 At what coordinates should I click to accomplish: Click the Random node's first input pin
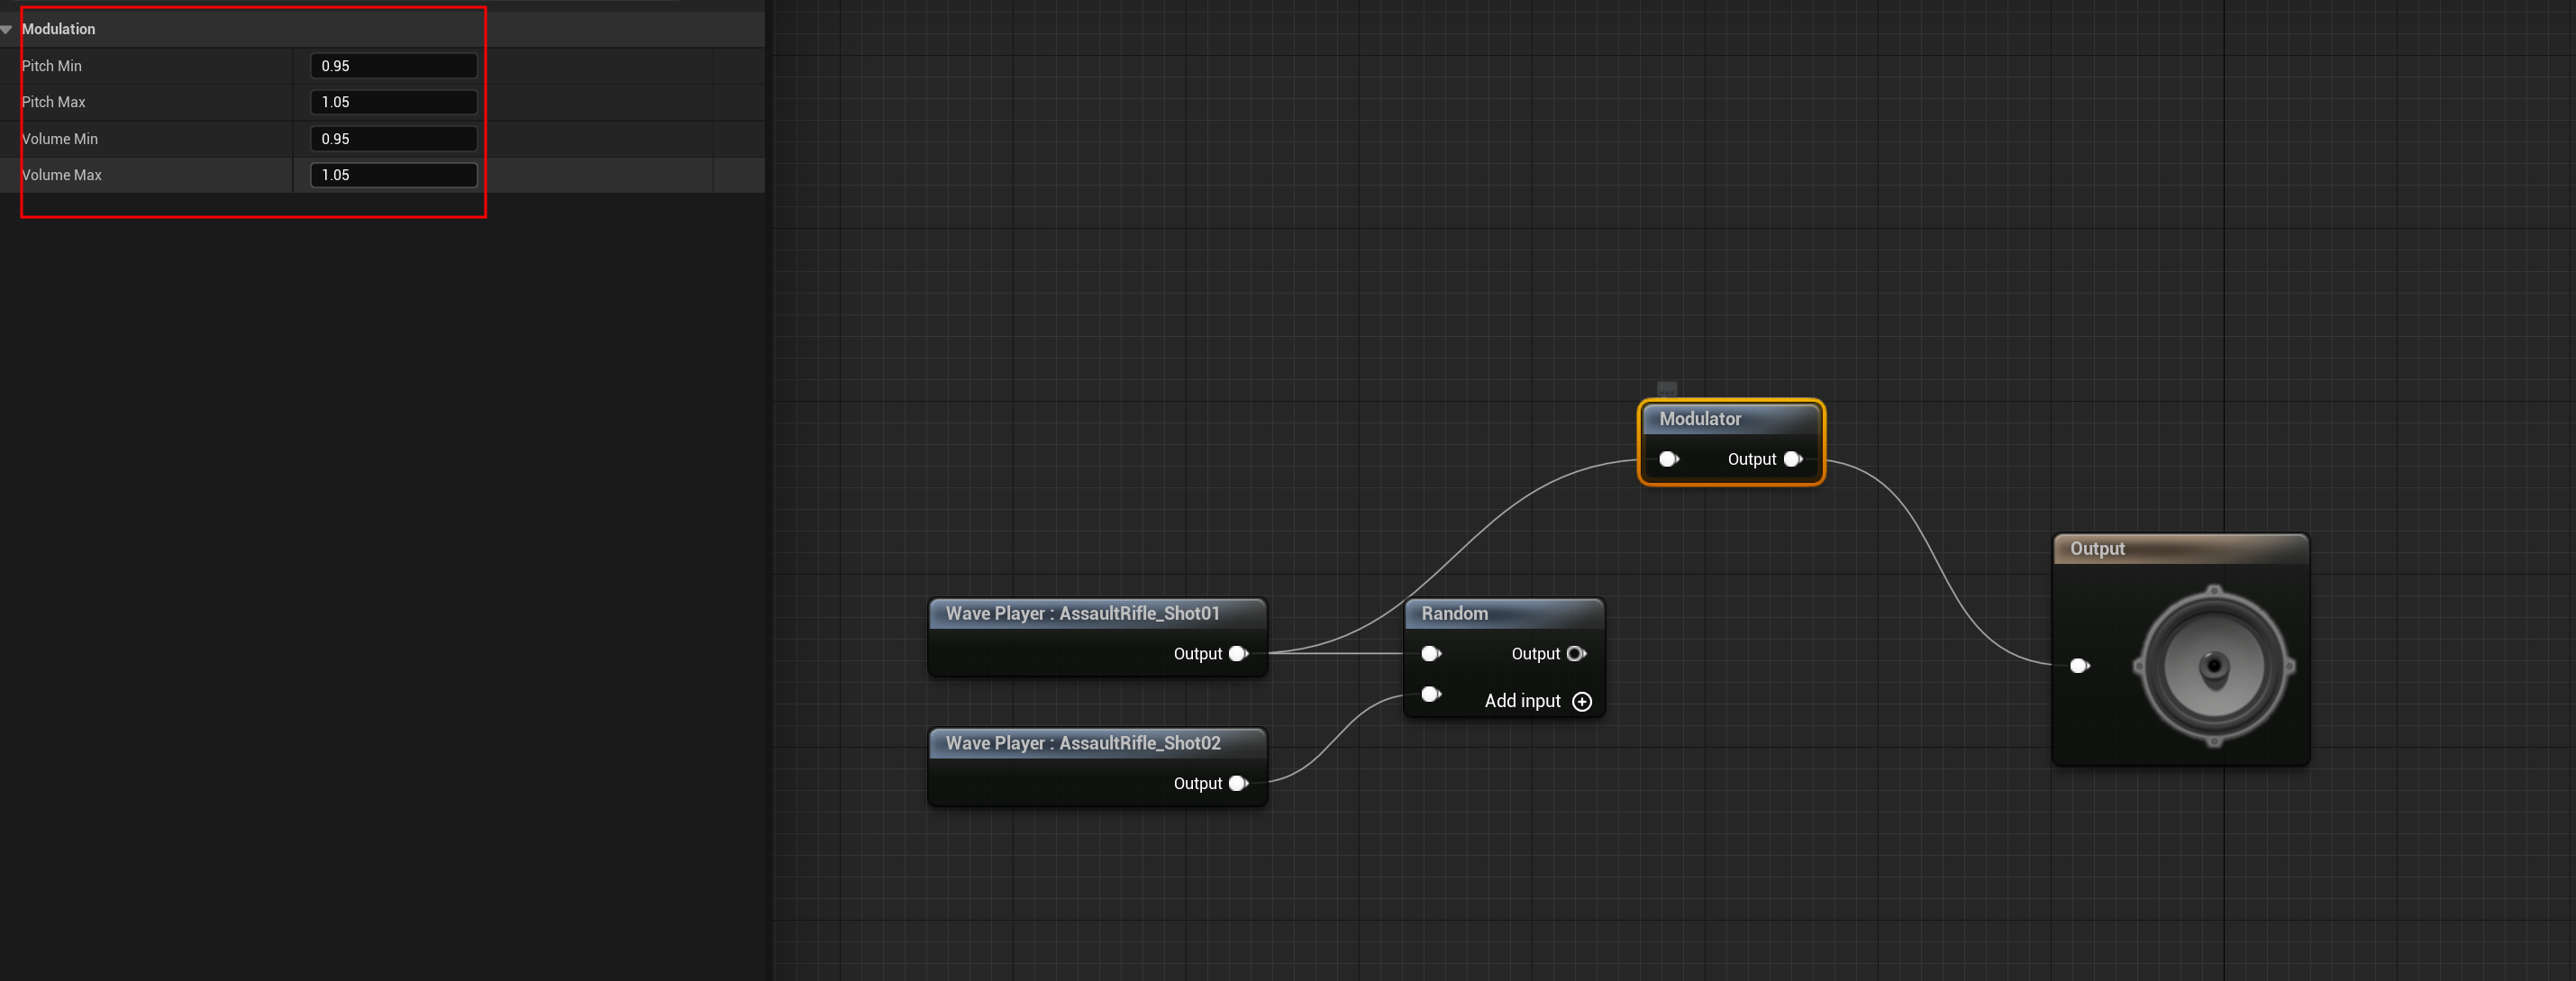point(1431,653)
